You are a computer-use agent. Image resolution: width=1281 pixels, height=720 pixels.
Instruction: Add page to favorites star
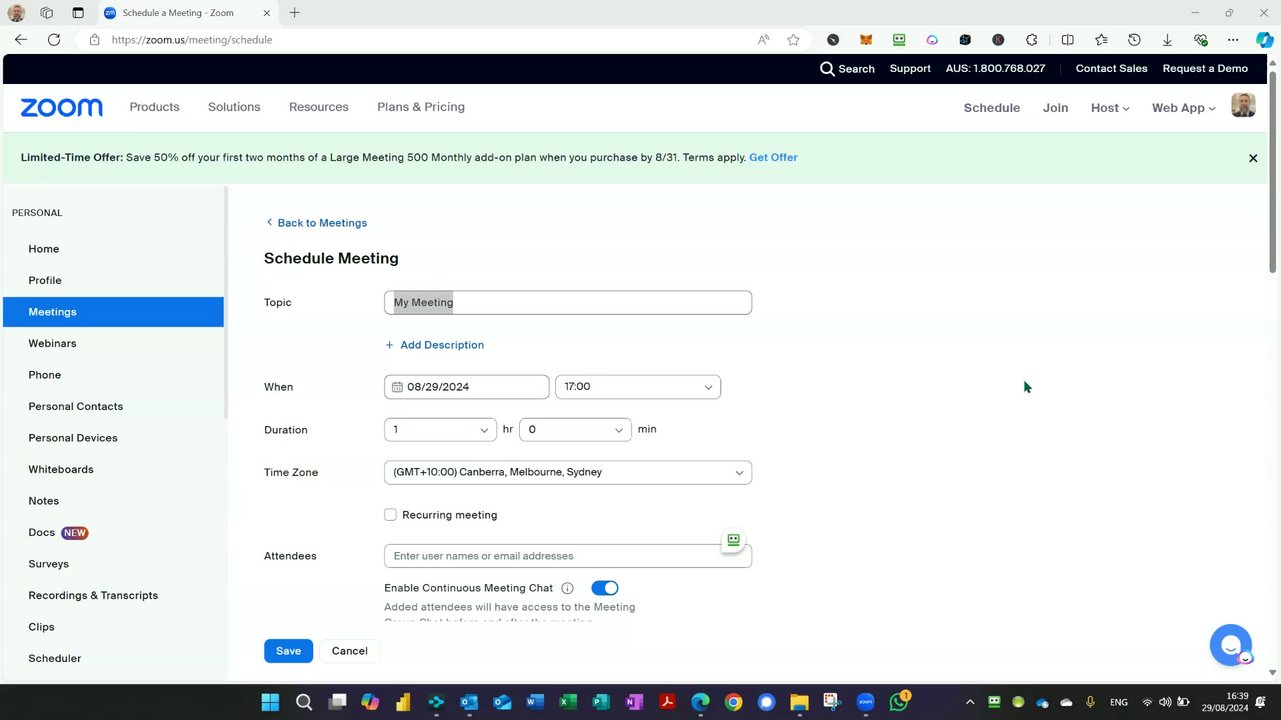pyautogui.click(x=793, y=40)
